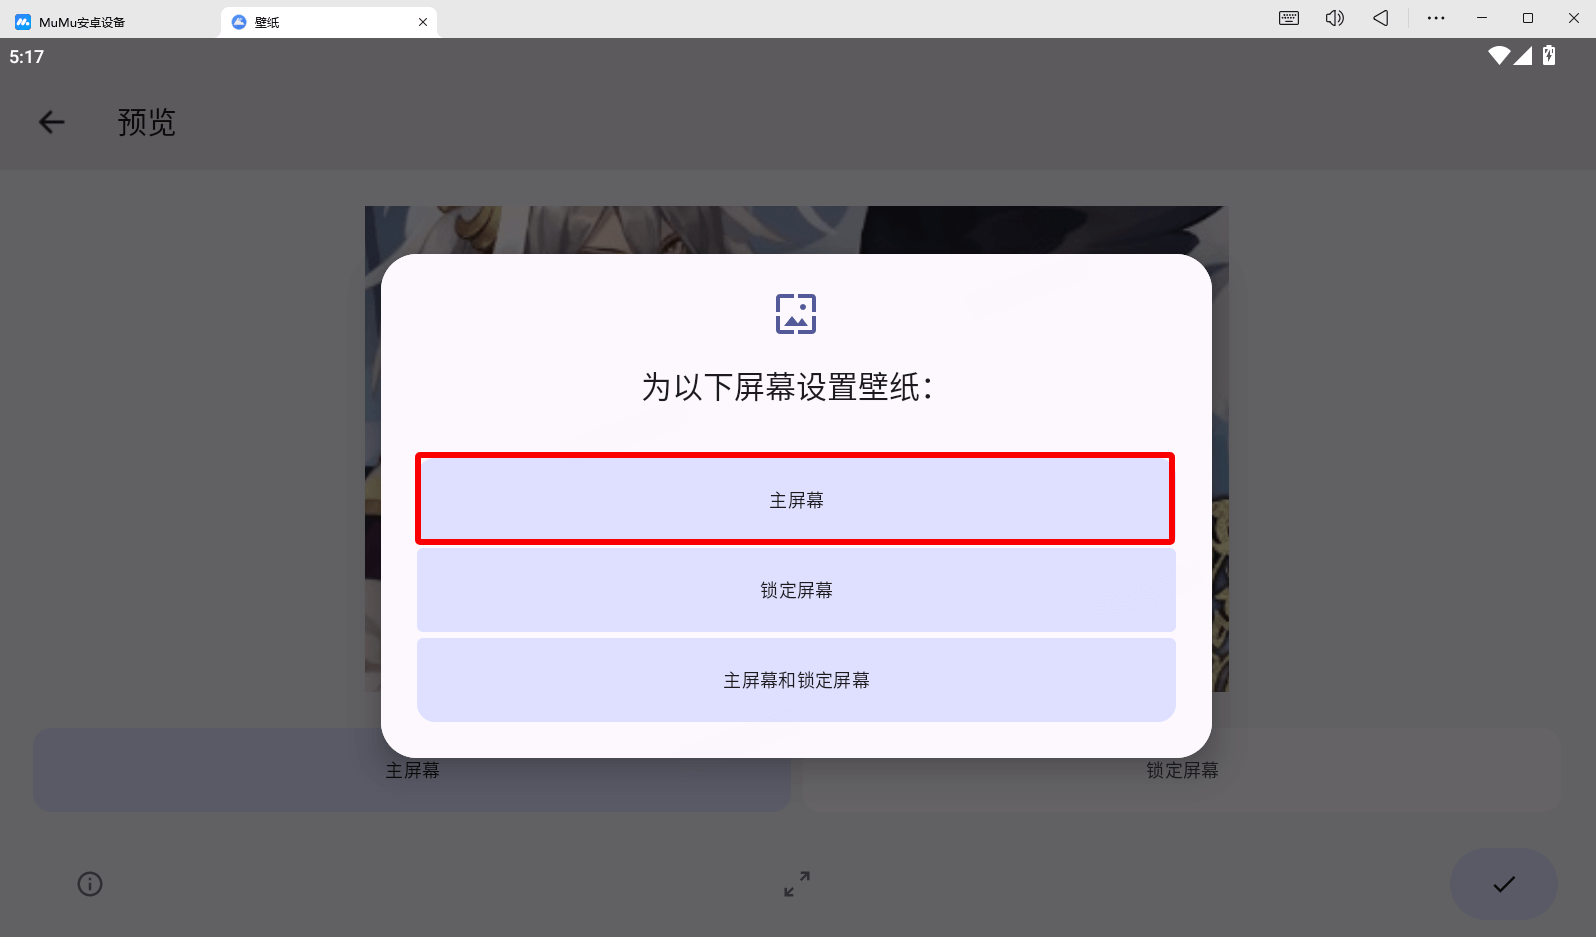Select 主屏幕和锁定屏幕 option
This screenshot has width=1596, height=937.
[796, 680]
